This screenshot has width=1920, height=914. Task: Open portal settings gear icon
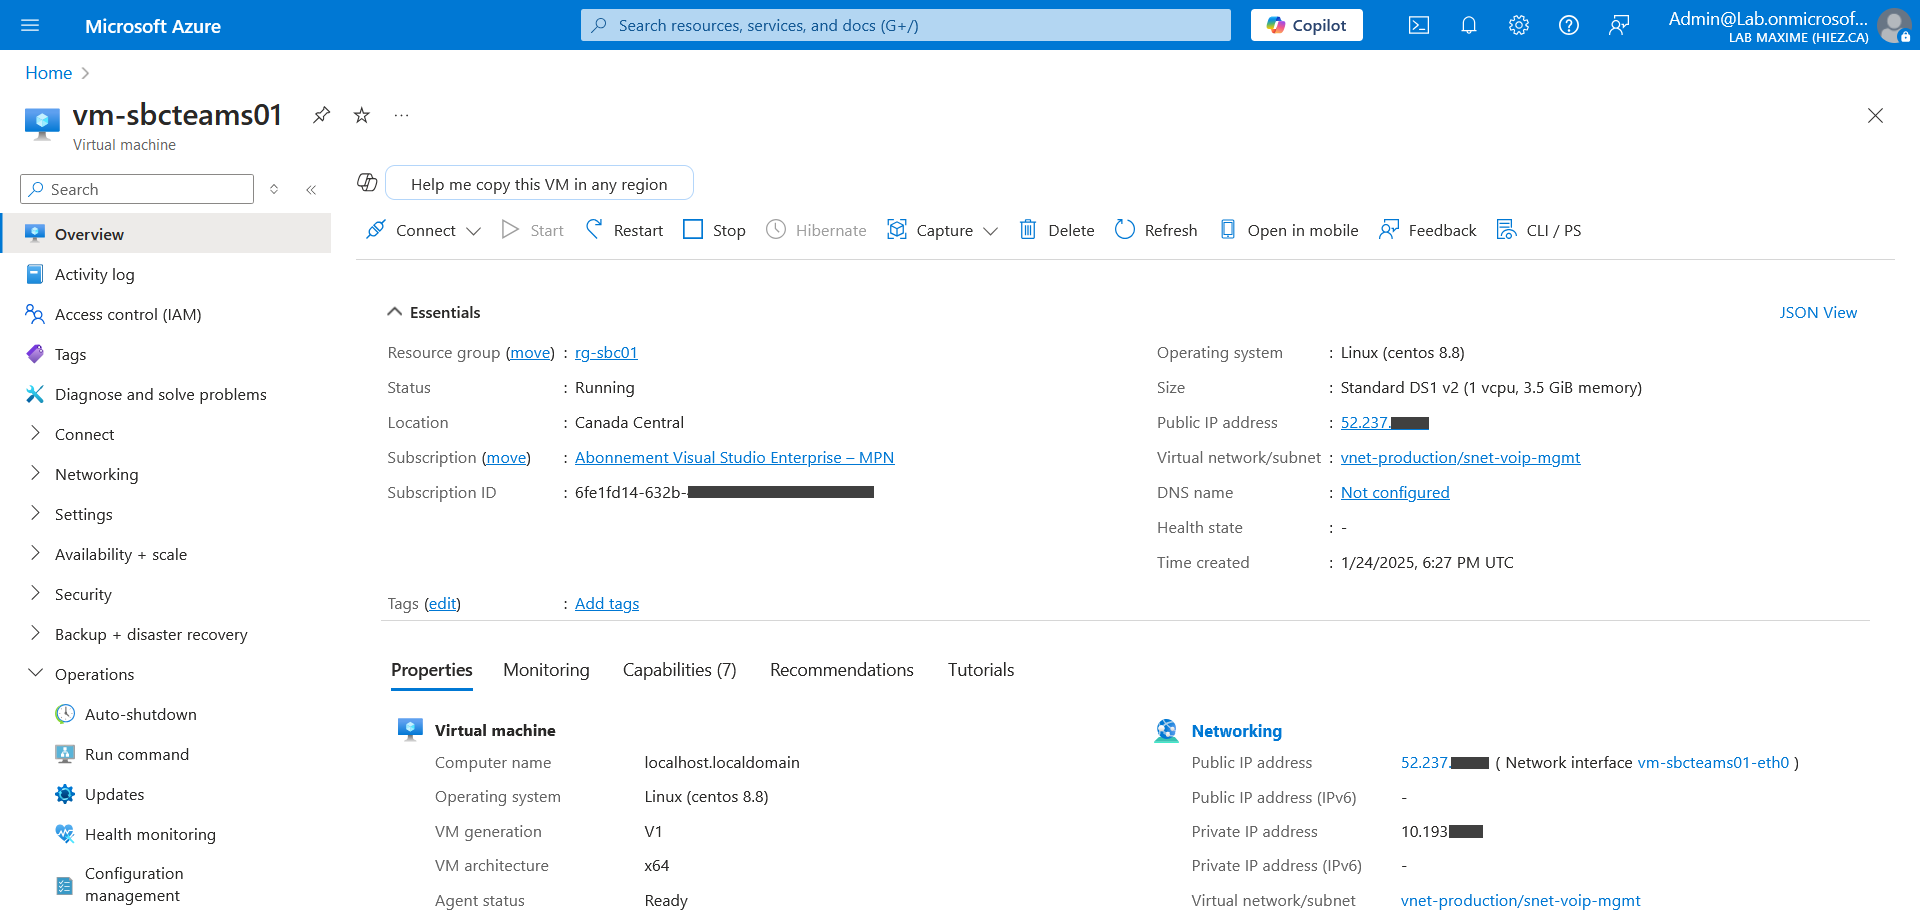pyautogui.click(x=1518, y=26)
